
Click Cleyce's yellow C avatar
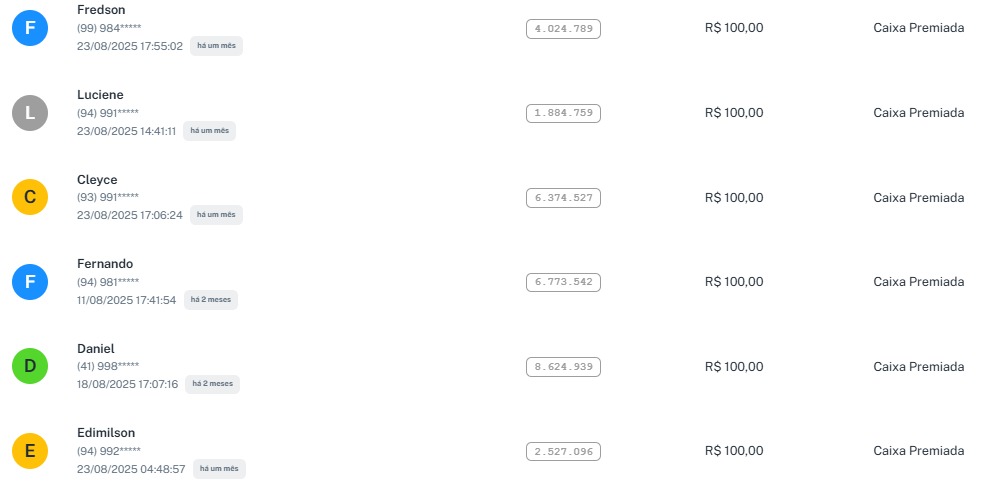click(30, 197)
